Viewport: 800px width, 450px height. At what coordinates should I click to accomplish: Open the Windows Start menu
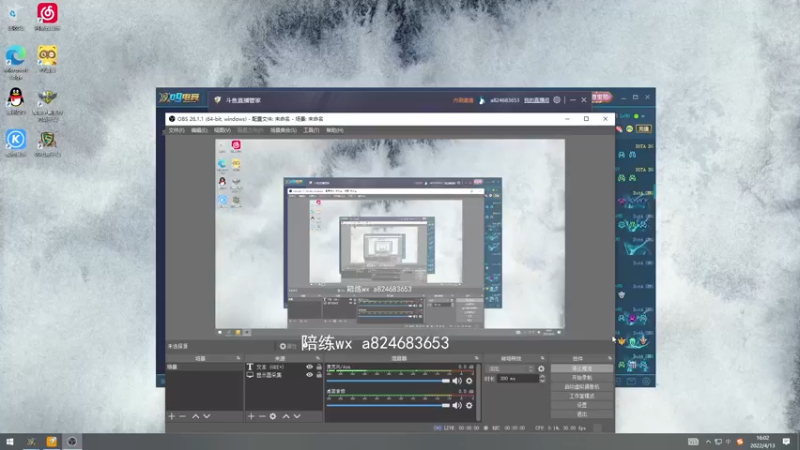pyautogui.click(x=10, y=442)
